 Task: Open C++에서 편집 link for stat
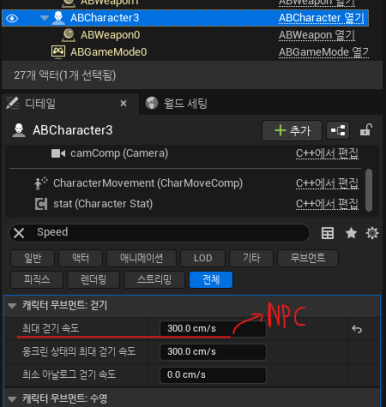(327, 204)
